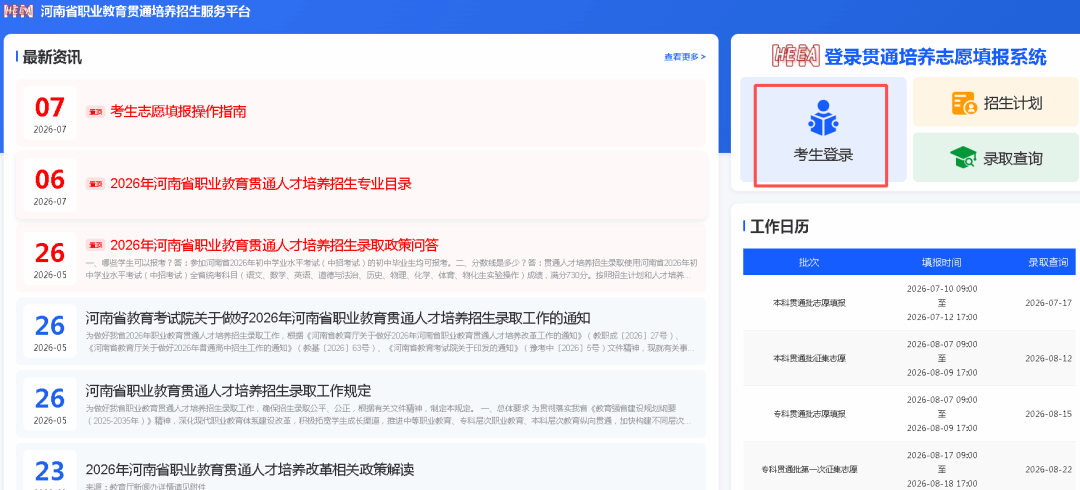This screenshot has width=1080, height=490.
Task: Click the 2026-08-17 09:00 start time
Action: (942, 455)
